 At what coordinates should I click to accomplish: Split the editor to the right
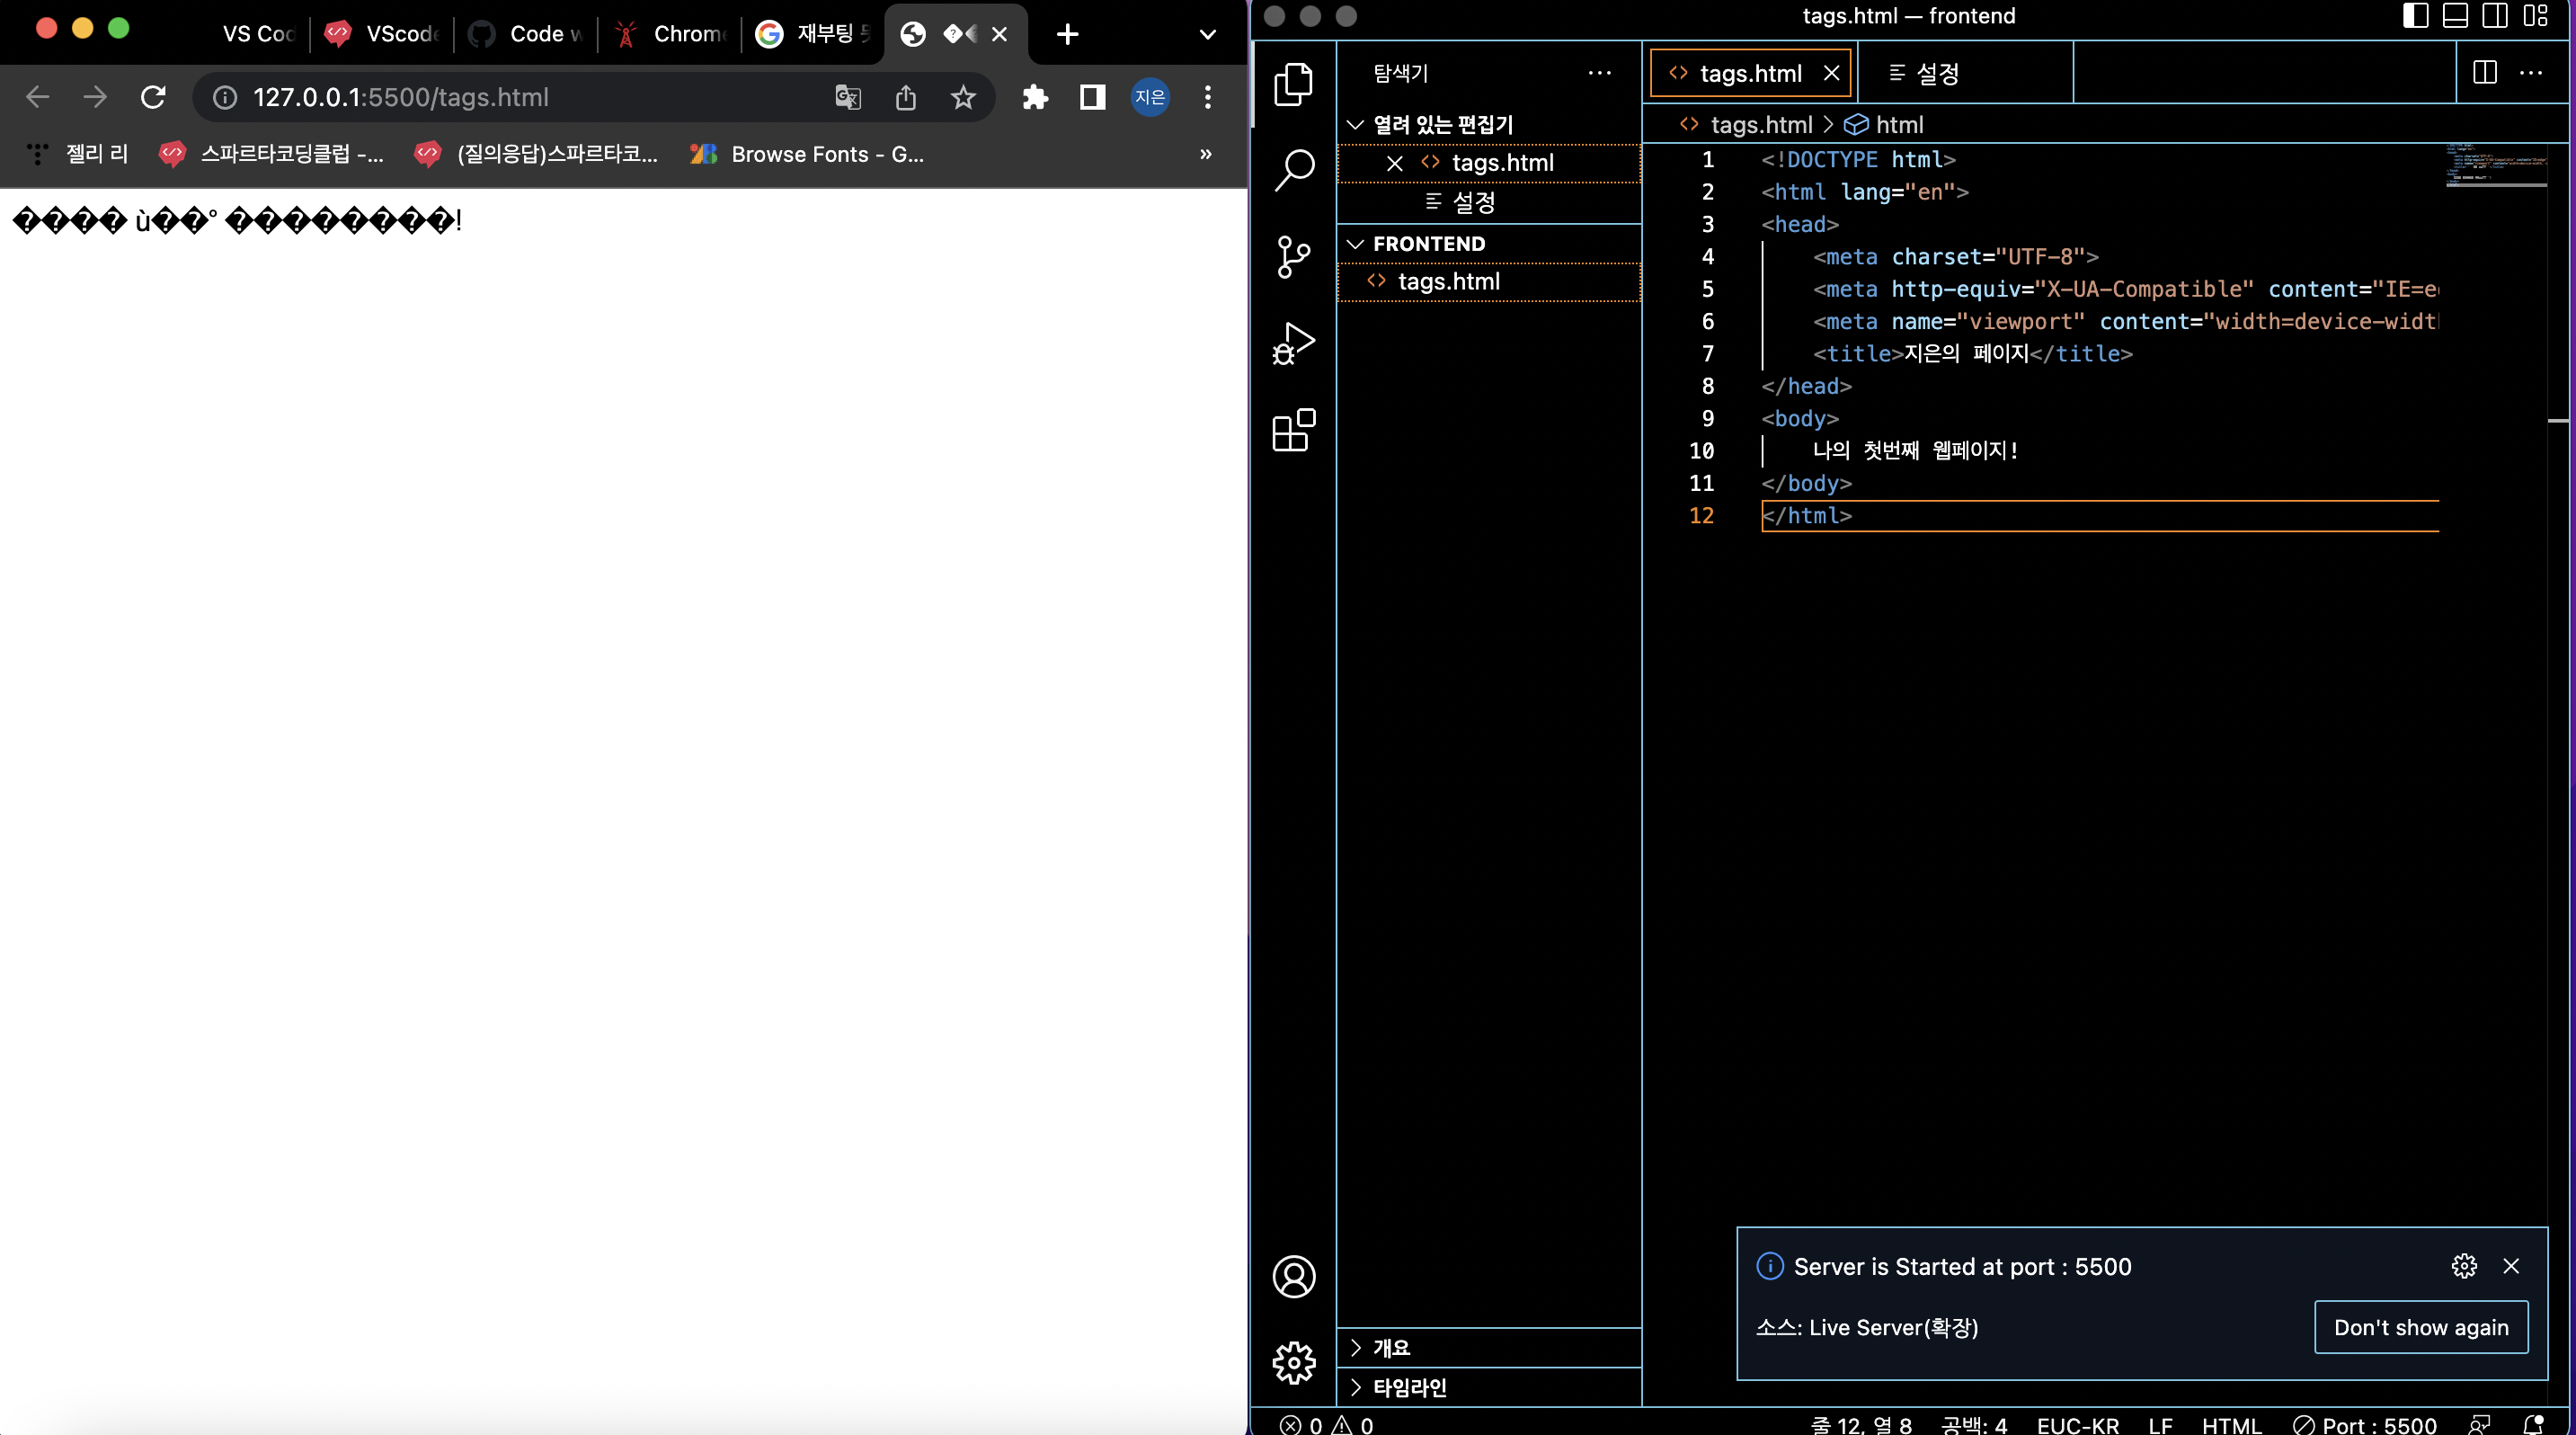pos(2484,73)
